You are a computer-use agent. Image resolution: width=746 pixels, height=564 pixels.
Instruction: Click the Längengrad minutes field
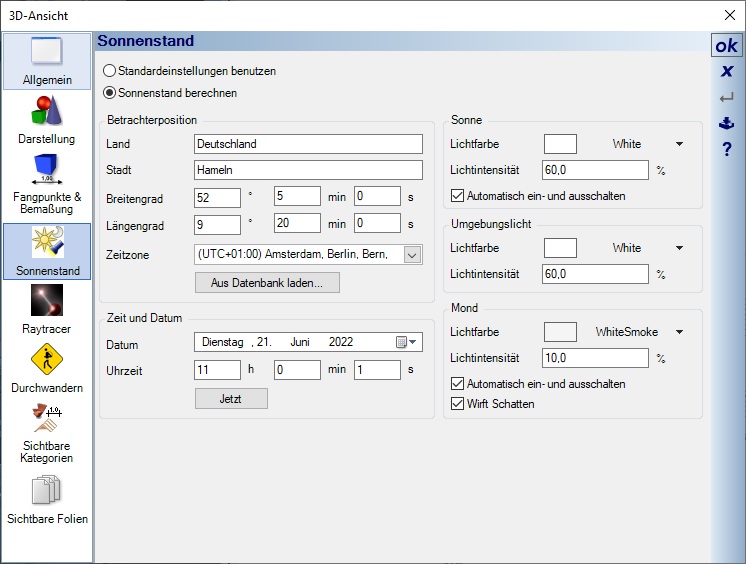(x=297, y=223)
